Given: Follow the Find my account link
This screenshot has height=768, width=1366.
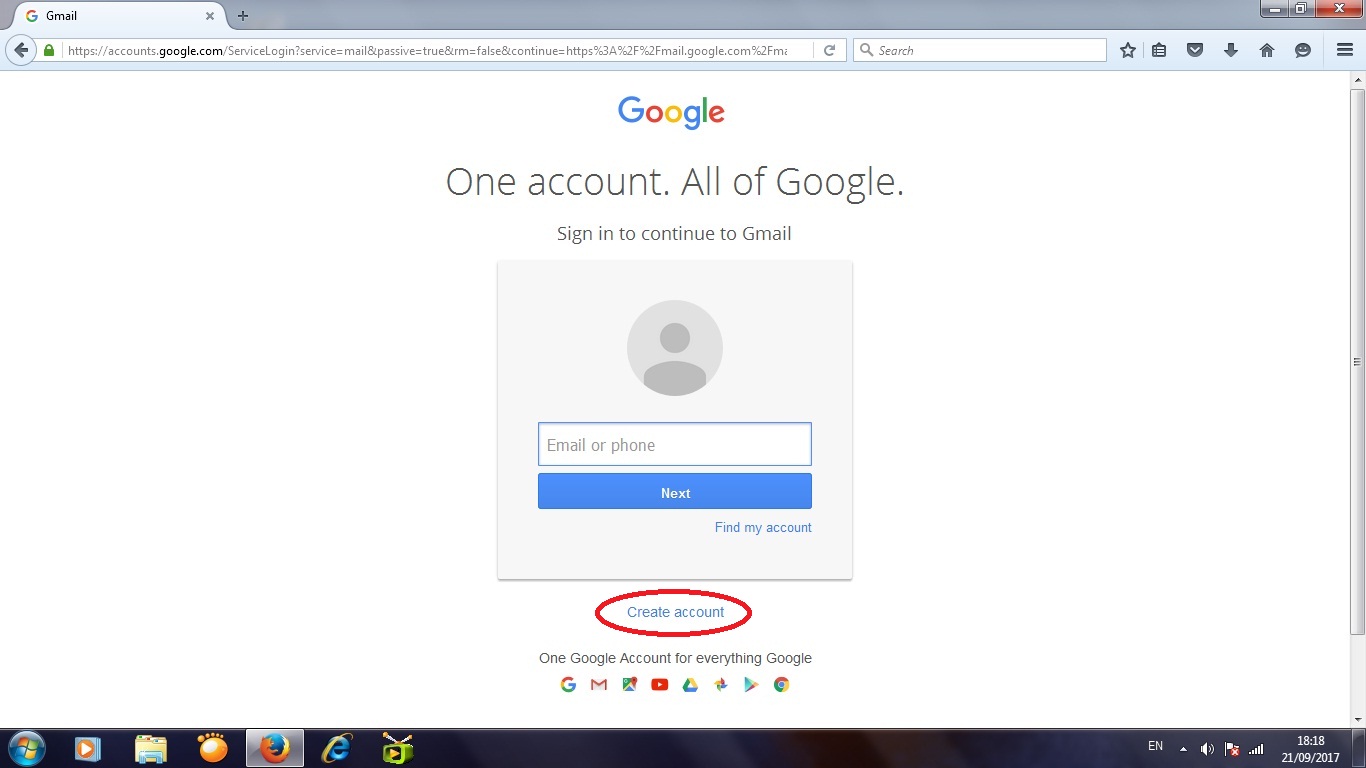Looking at the screenshot, I should [763, 528].
